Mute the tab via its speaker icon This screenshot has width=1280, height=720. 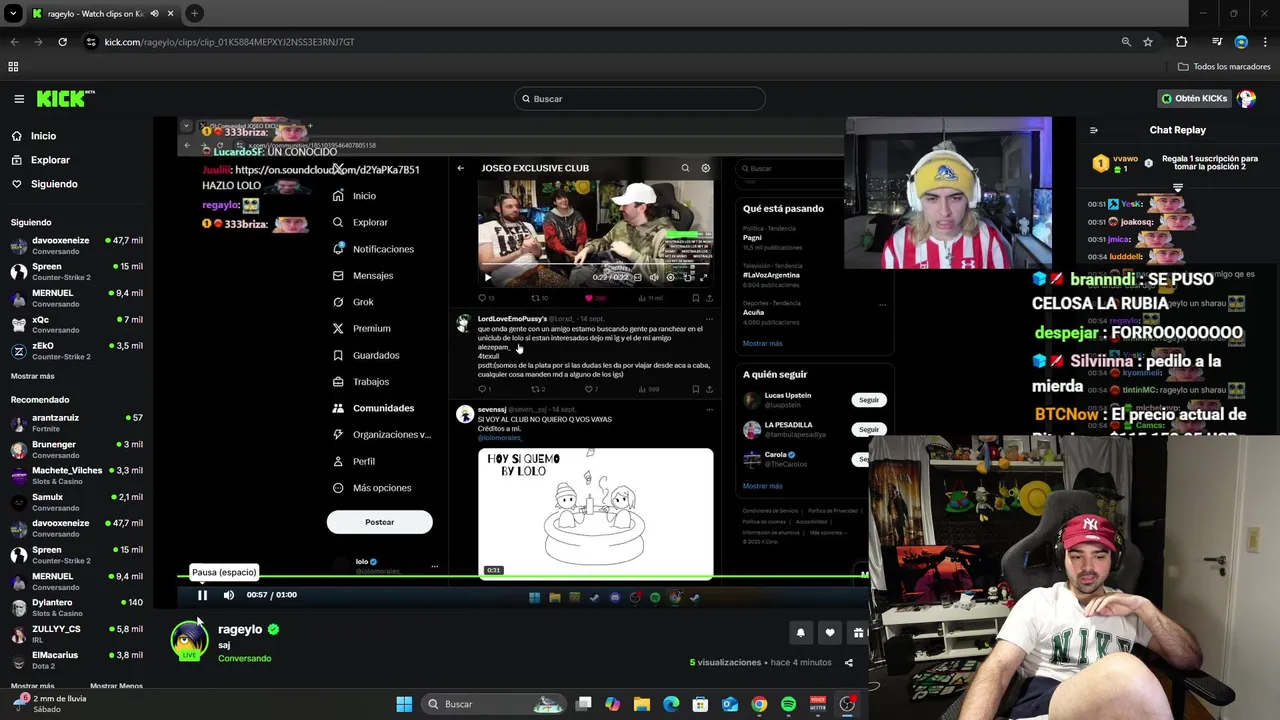tap(154, 13)
